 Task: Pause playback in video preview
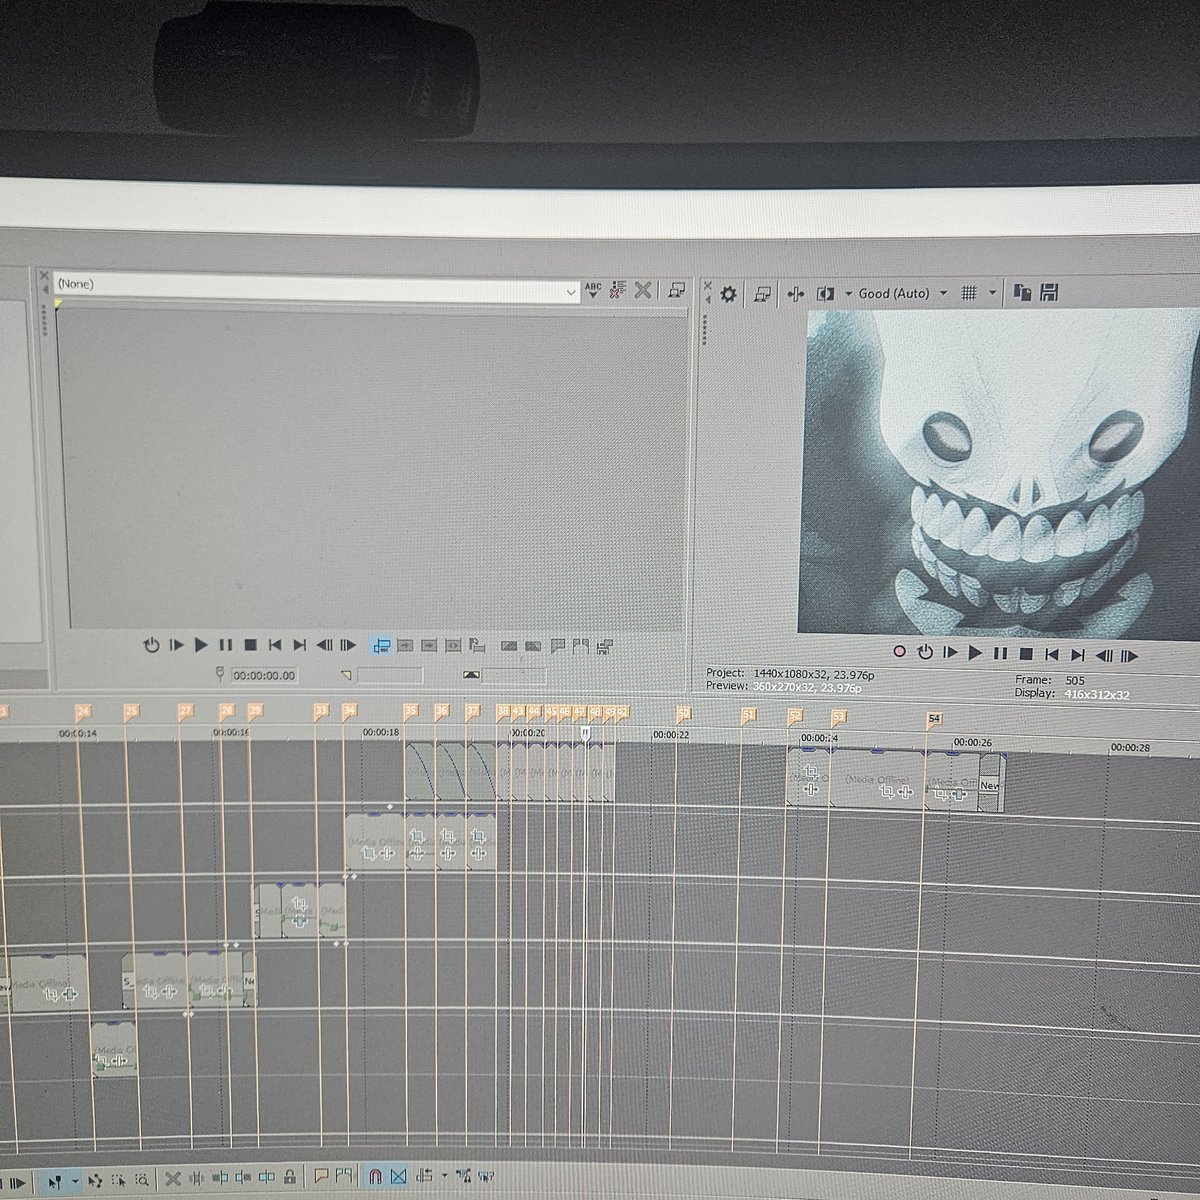[1000, 654]
